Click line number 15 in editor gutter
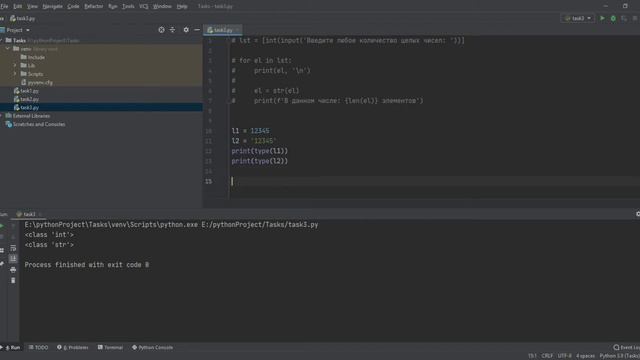Image resolution: width=640 pixels, height=360 pixels. click(x=209, y=181)
